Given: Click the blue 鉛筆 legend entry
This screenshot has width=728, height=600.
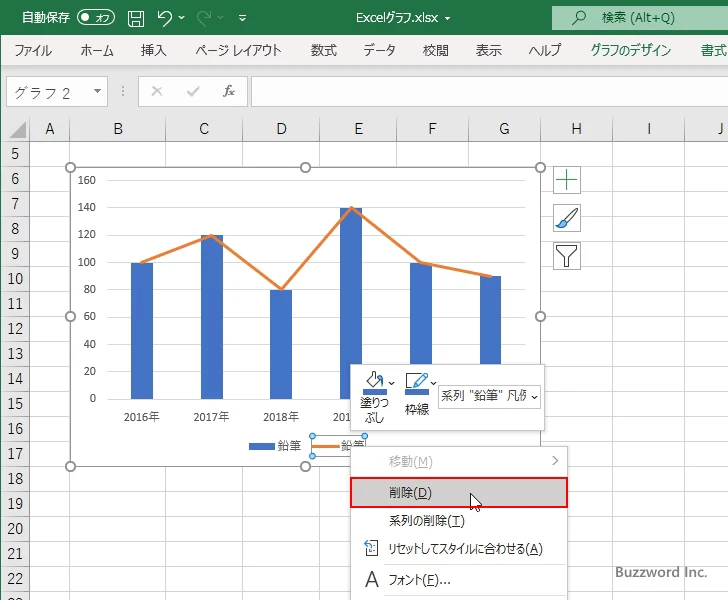Looking at the screenshot, I should [x=275, y=446].
